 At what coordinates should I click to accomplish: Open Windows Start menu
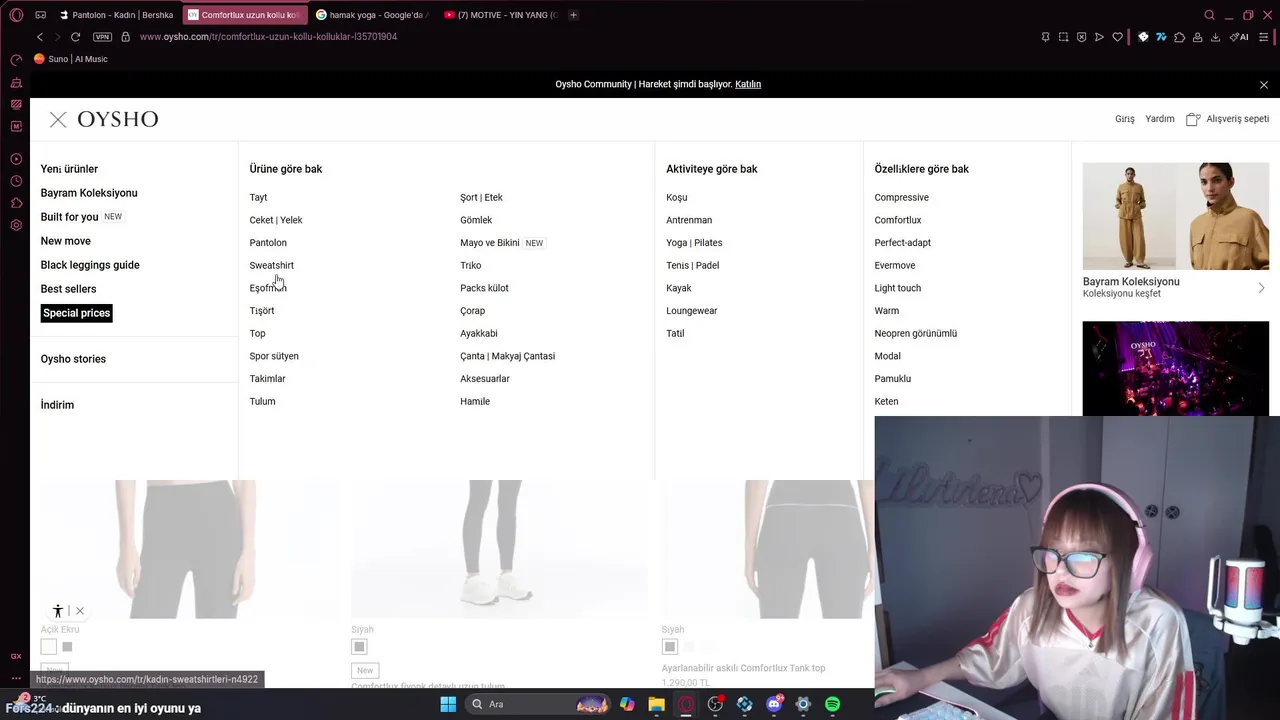click(448, 704)
